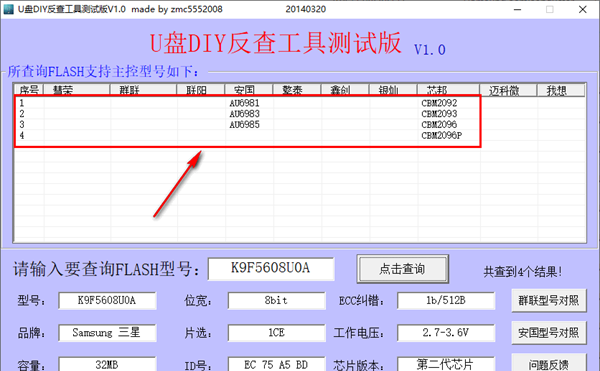Minimize the U盘DIY反查工具 window
The image size is (600, 371).
pos(517,9)
